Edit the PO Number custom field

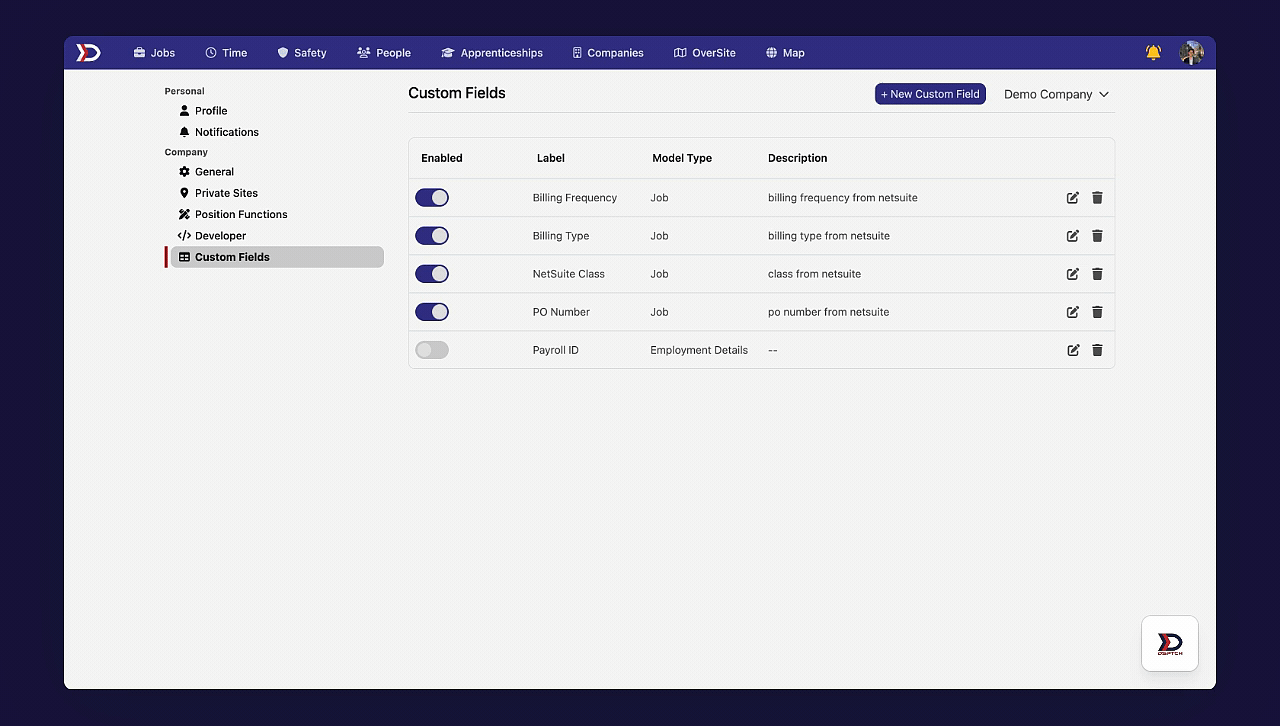coord(1073,312)
